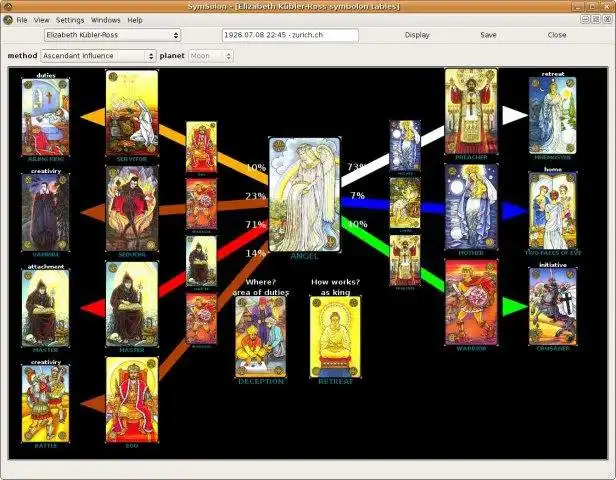Select the Battle card
Viewport: 616px width, 480px height.
[46, 404]
